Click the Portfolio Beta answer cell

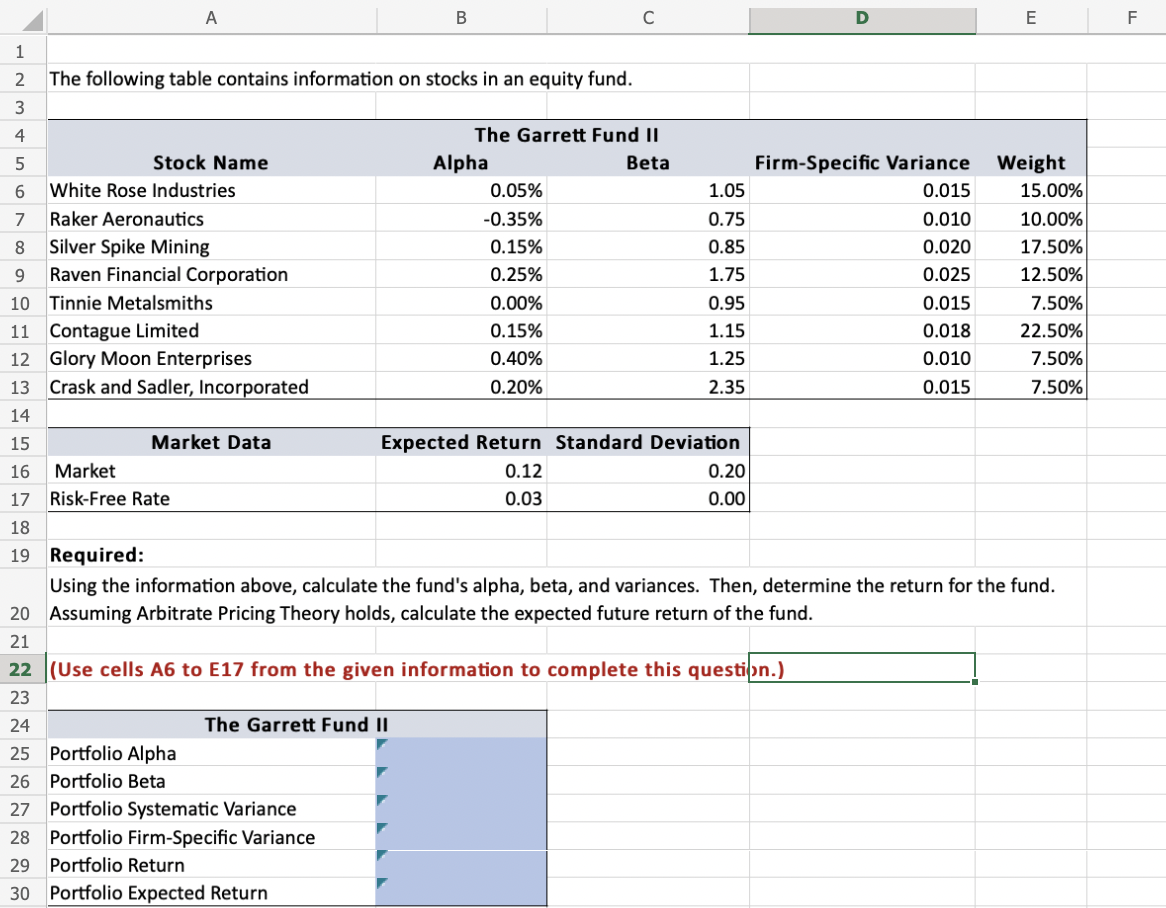461,781
